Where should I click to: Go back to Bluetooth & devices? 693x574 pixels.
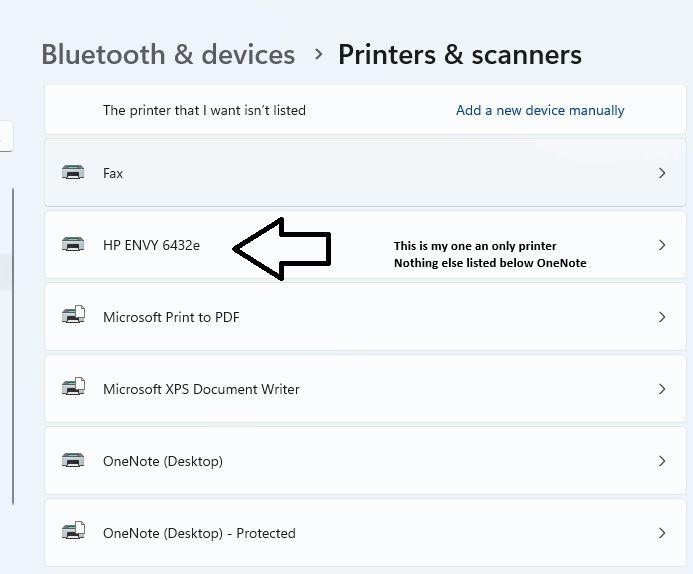[x=168, y=54]
